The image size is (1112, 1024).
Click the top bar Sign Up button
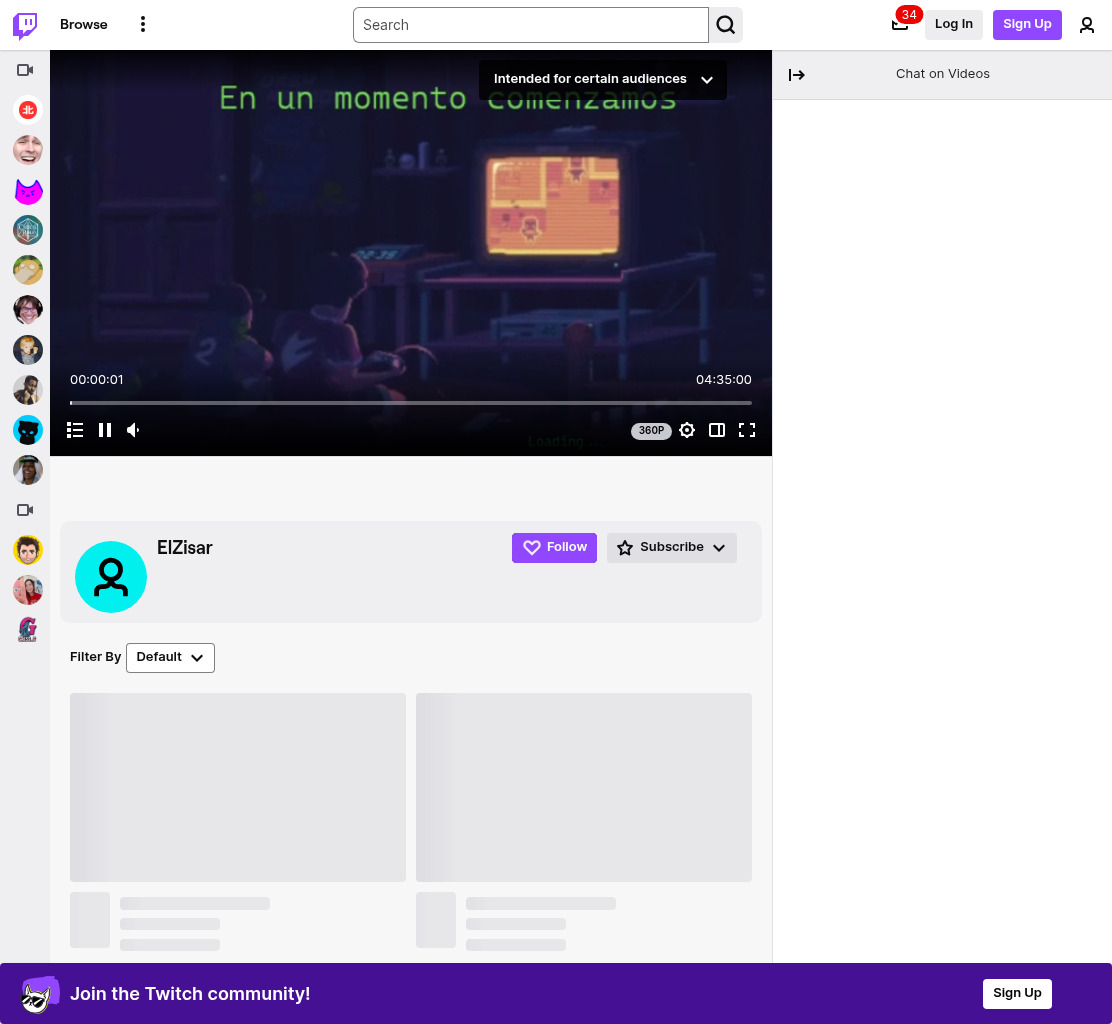pos(1027,25)
